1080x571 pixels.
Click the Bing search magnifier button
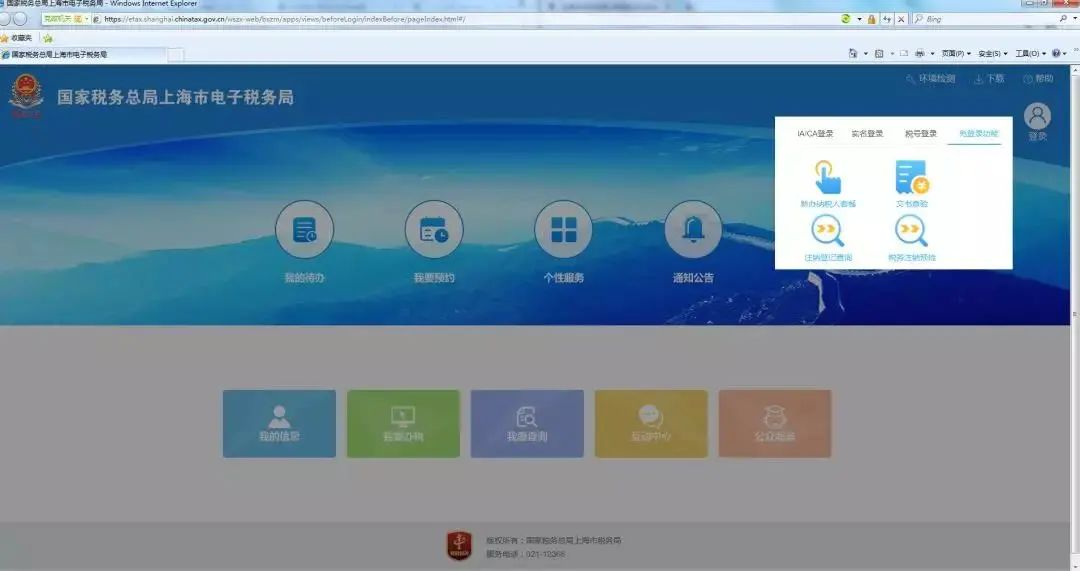pyautogui.click(x=1063, y=19)
